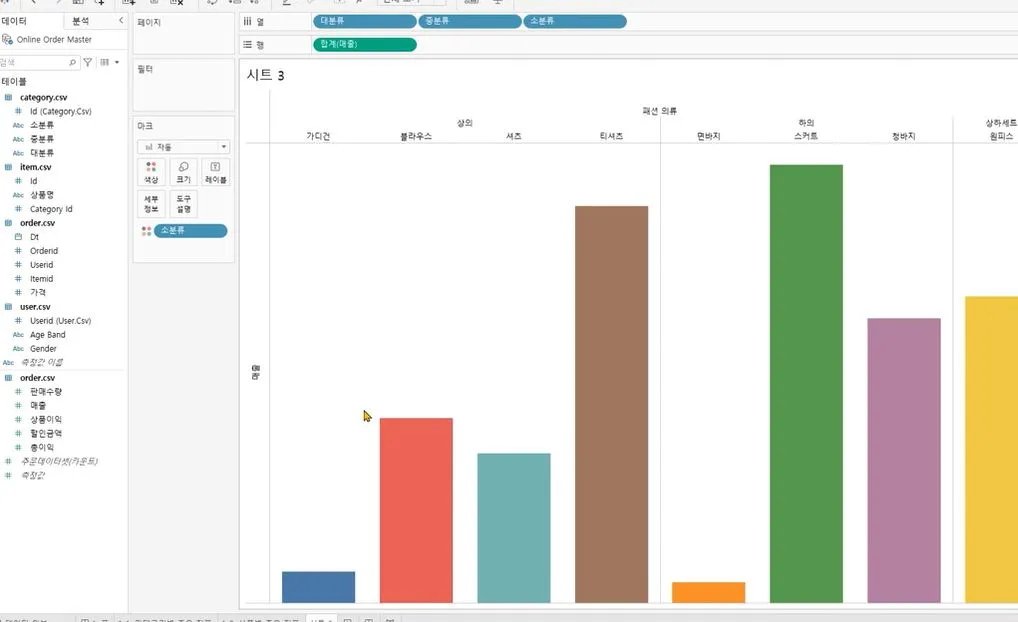Select the Userid (User.Csv) field

pos(60,321)
